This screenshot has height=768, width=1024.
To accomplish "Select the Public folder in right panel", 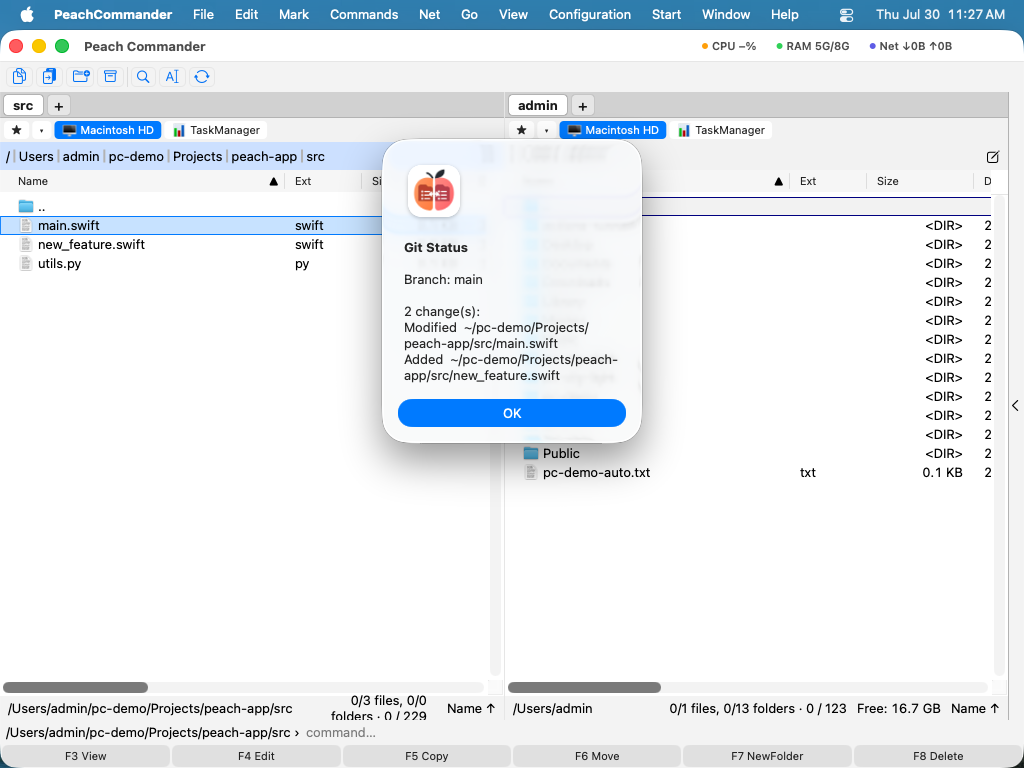I will 749,453.
